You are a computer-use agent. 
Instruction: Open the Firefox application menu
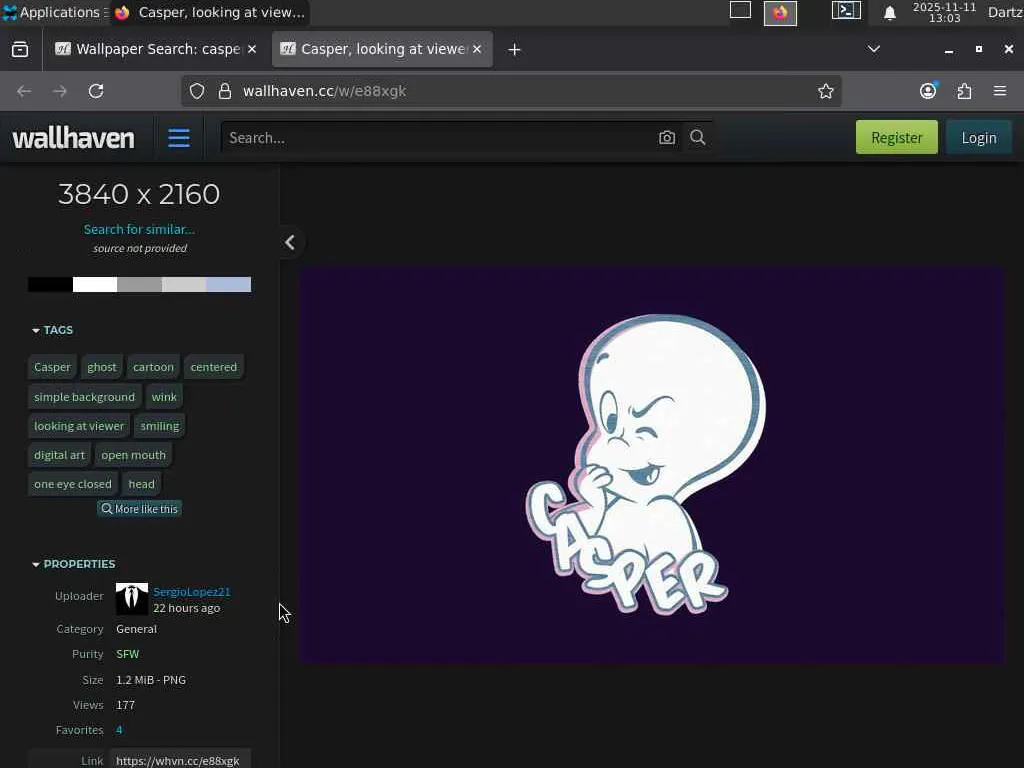1000,91
